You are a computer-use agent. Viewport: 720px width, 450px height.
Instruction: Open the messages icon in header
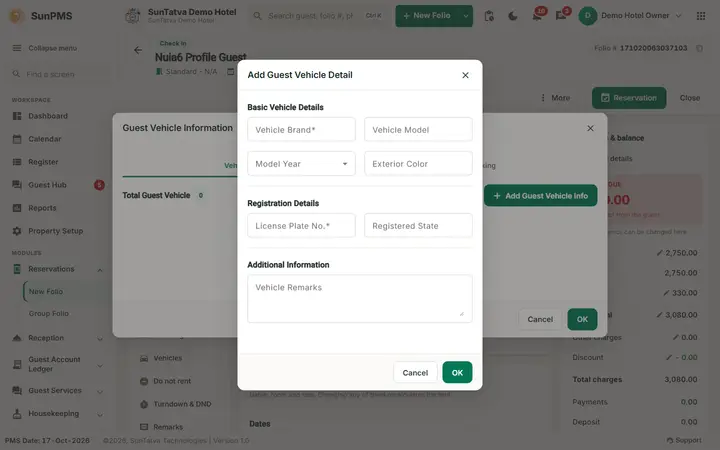click(x=561, y=16)
